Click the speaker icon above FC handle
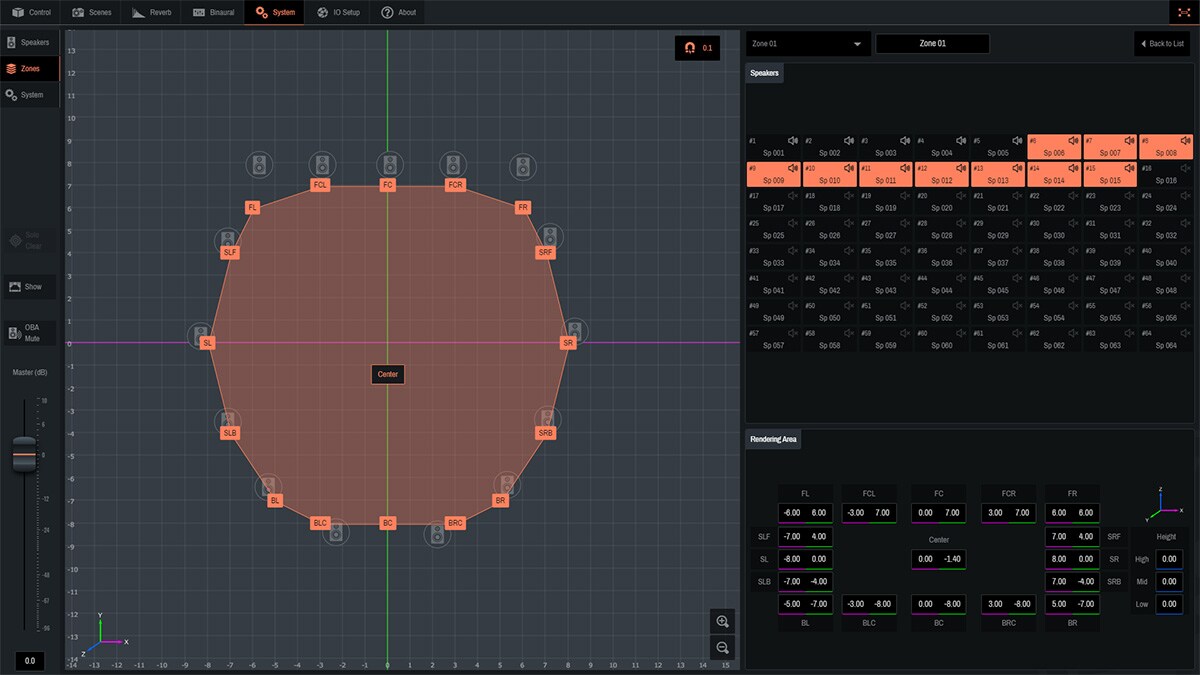This screenshot has height=675, width=1200. pyautogui.click(x=389, y=165)
